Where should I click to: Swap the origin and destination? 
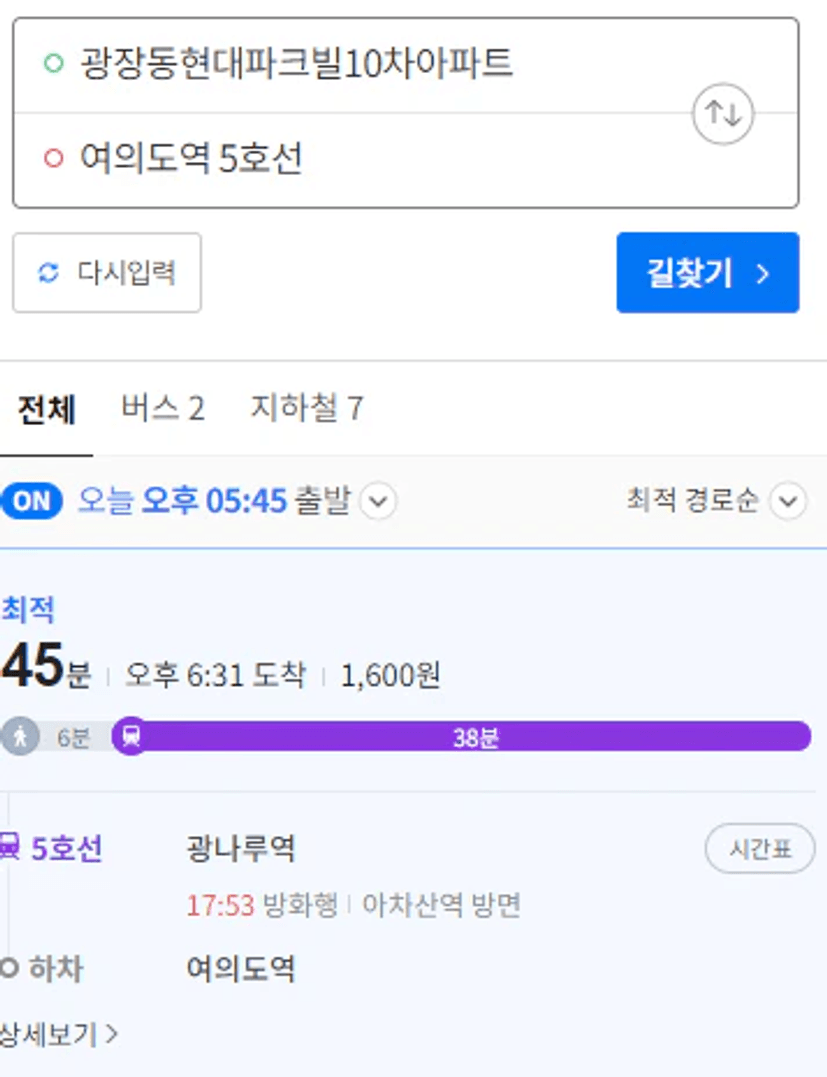pyautogui.click(x=723, y=113)
